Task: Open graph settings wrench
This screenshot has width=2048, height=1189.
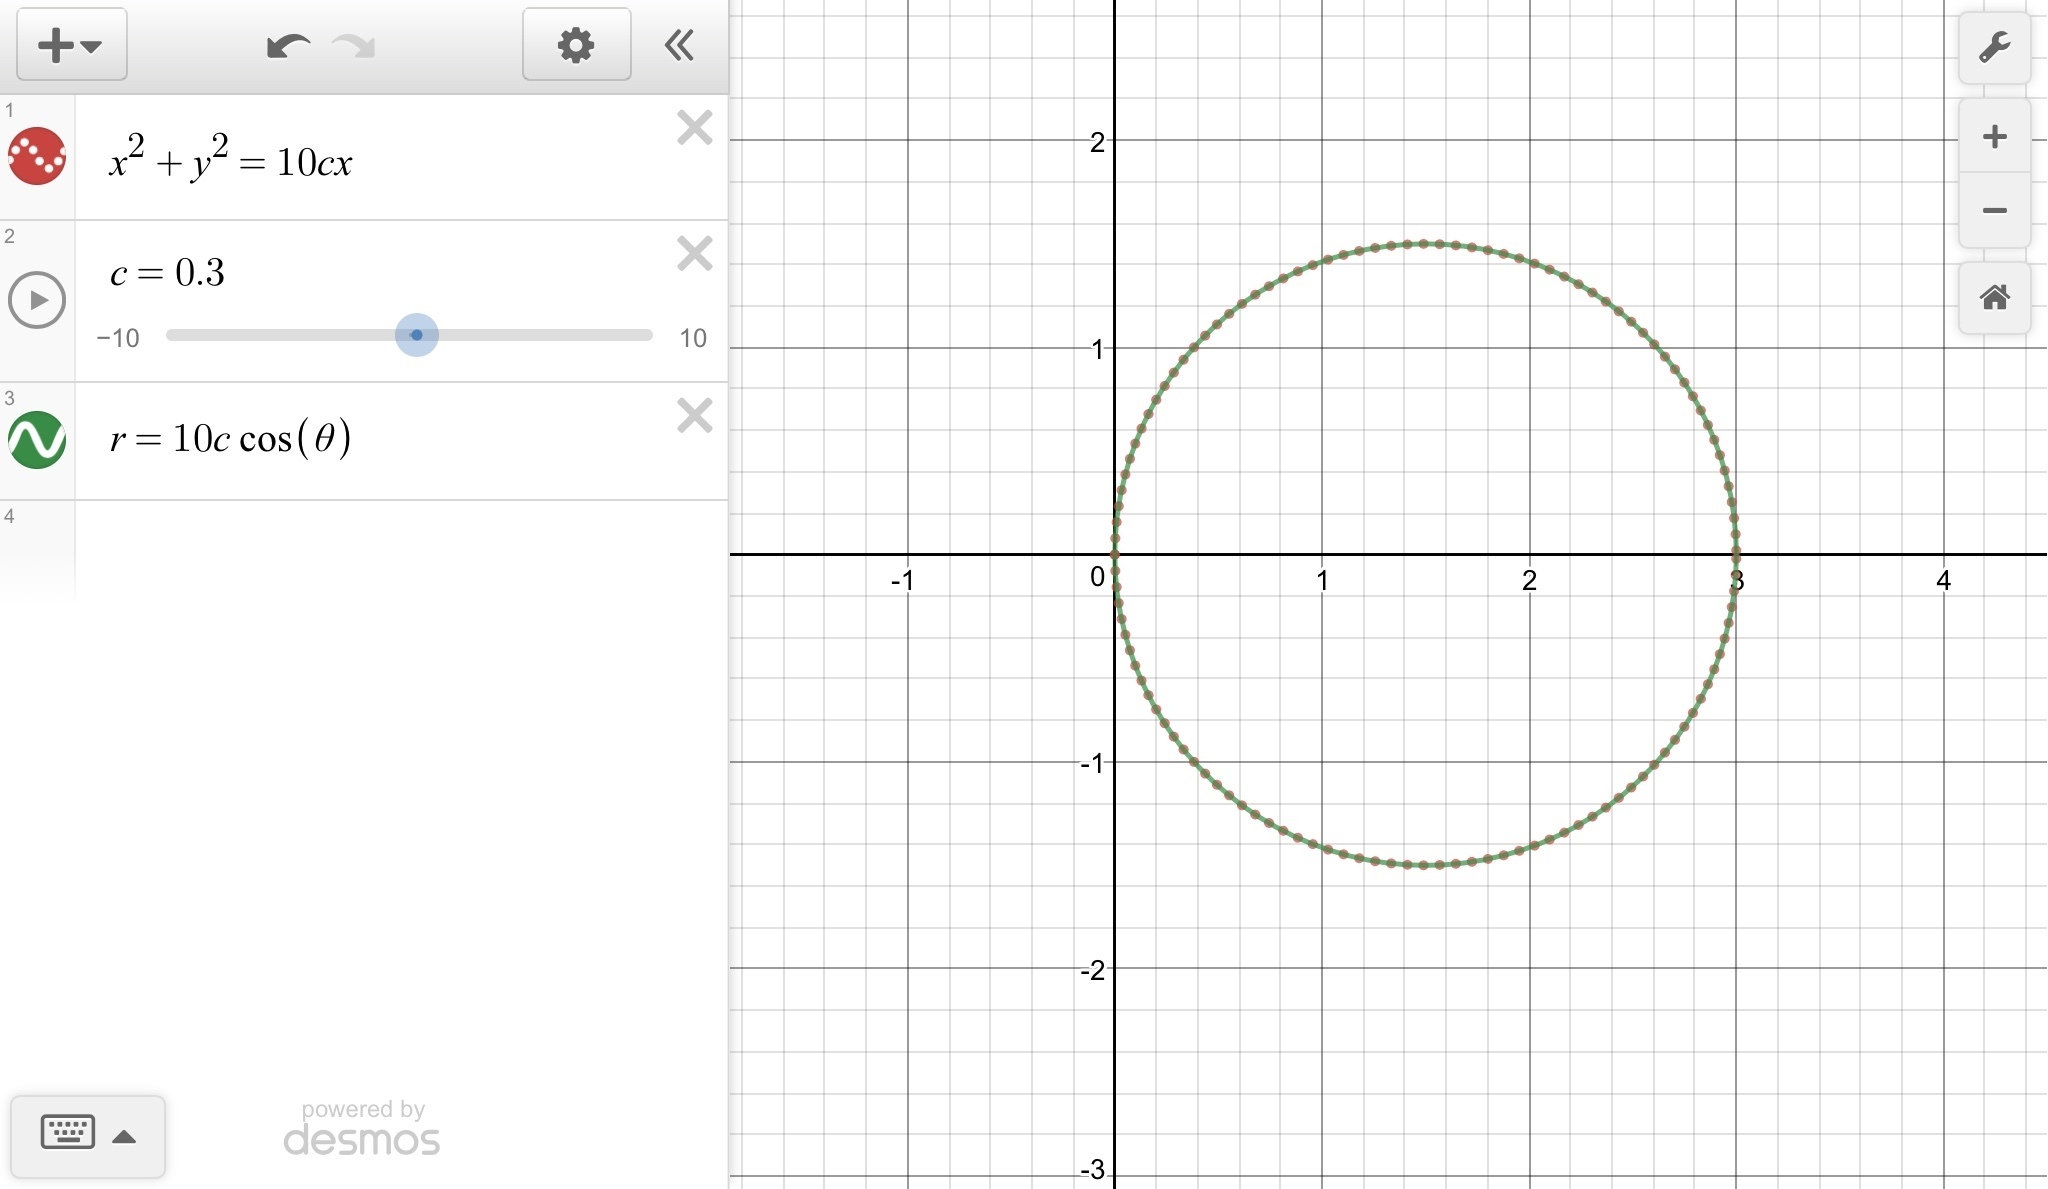Action: point(1994,48)
